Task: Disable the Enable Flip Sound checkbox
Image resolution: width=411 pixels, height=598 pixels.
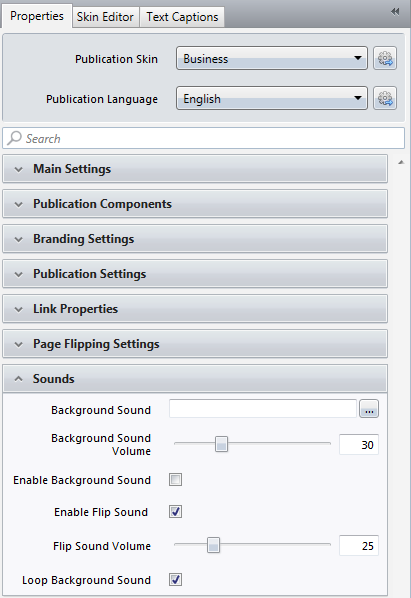Action: tap(175, 511)
